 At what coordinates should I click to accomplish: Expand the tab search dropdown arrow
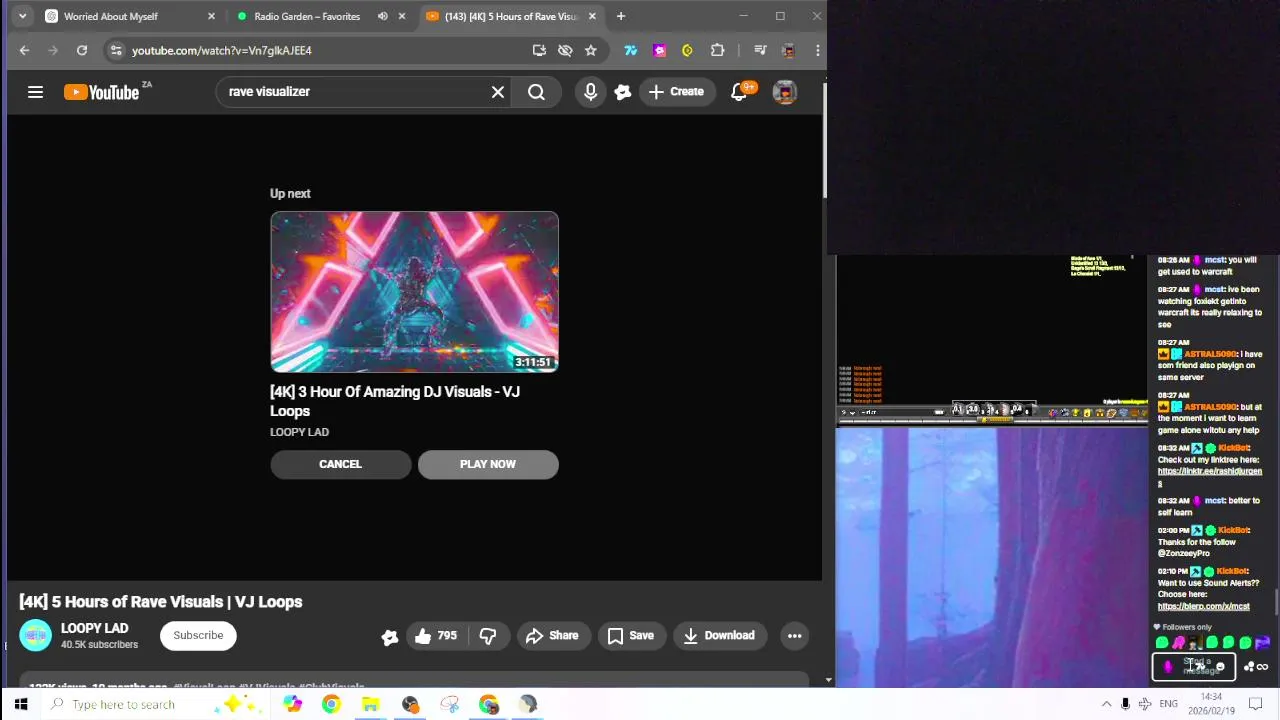click(x=22, y=16)
